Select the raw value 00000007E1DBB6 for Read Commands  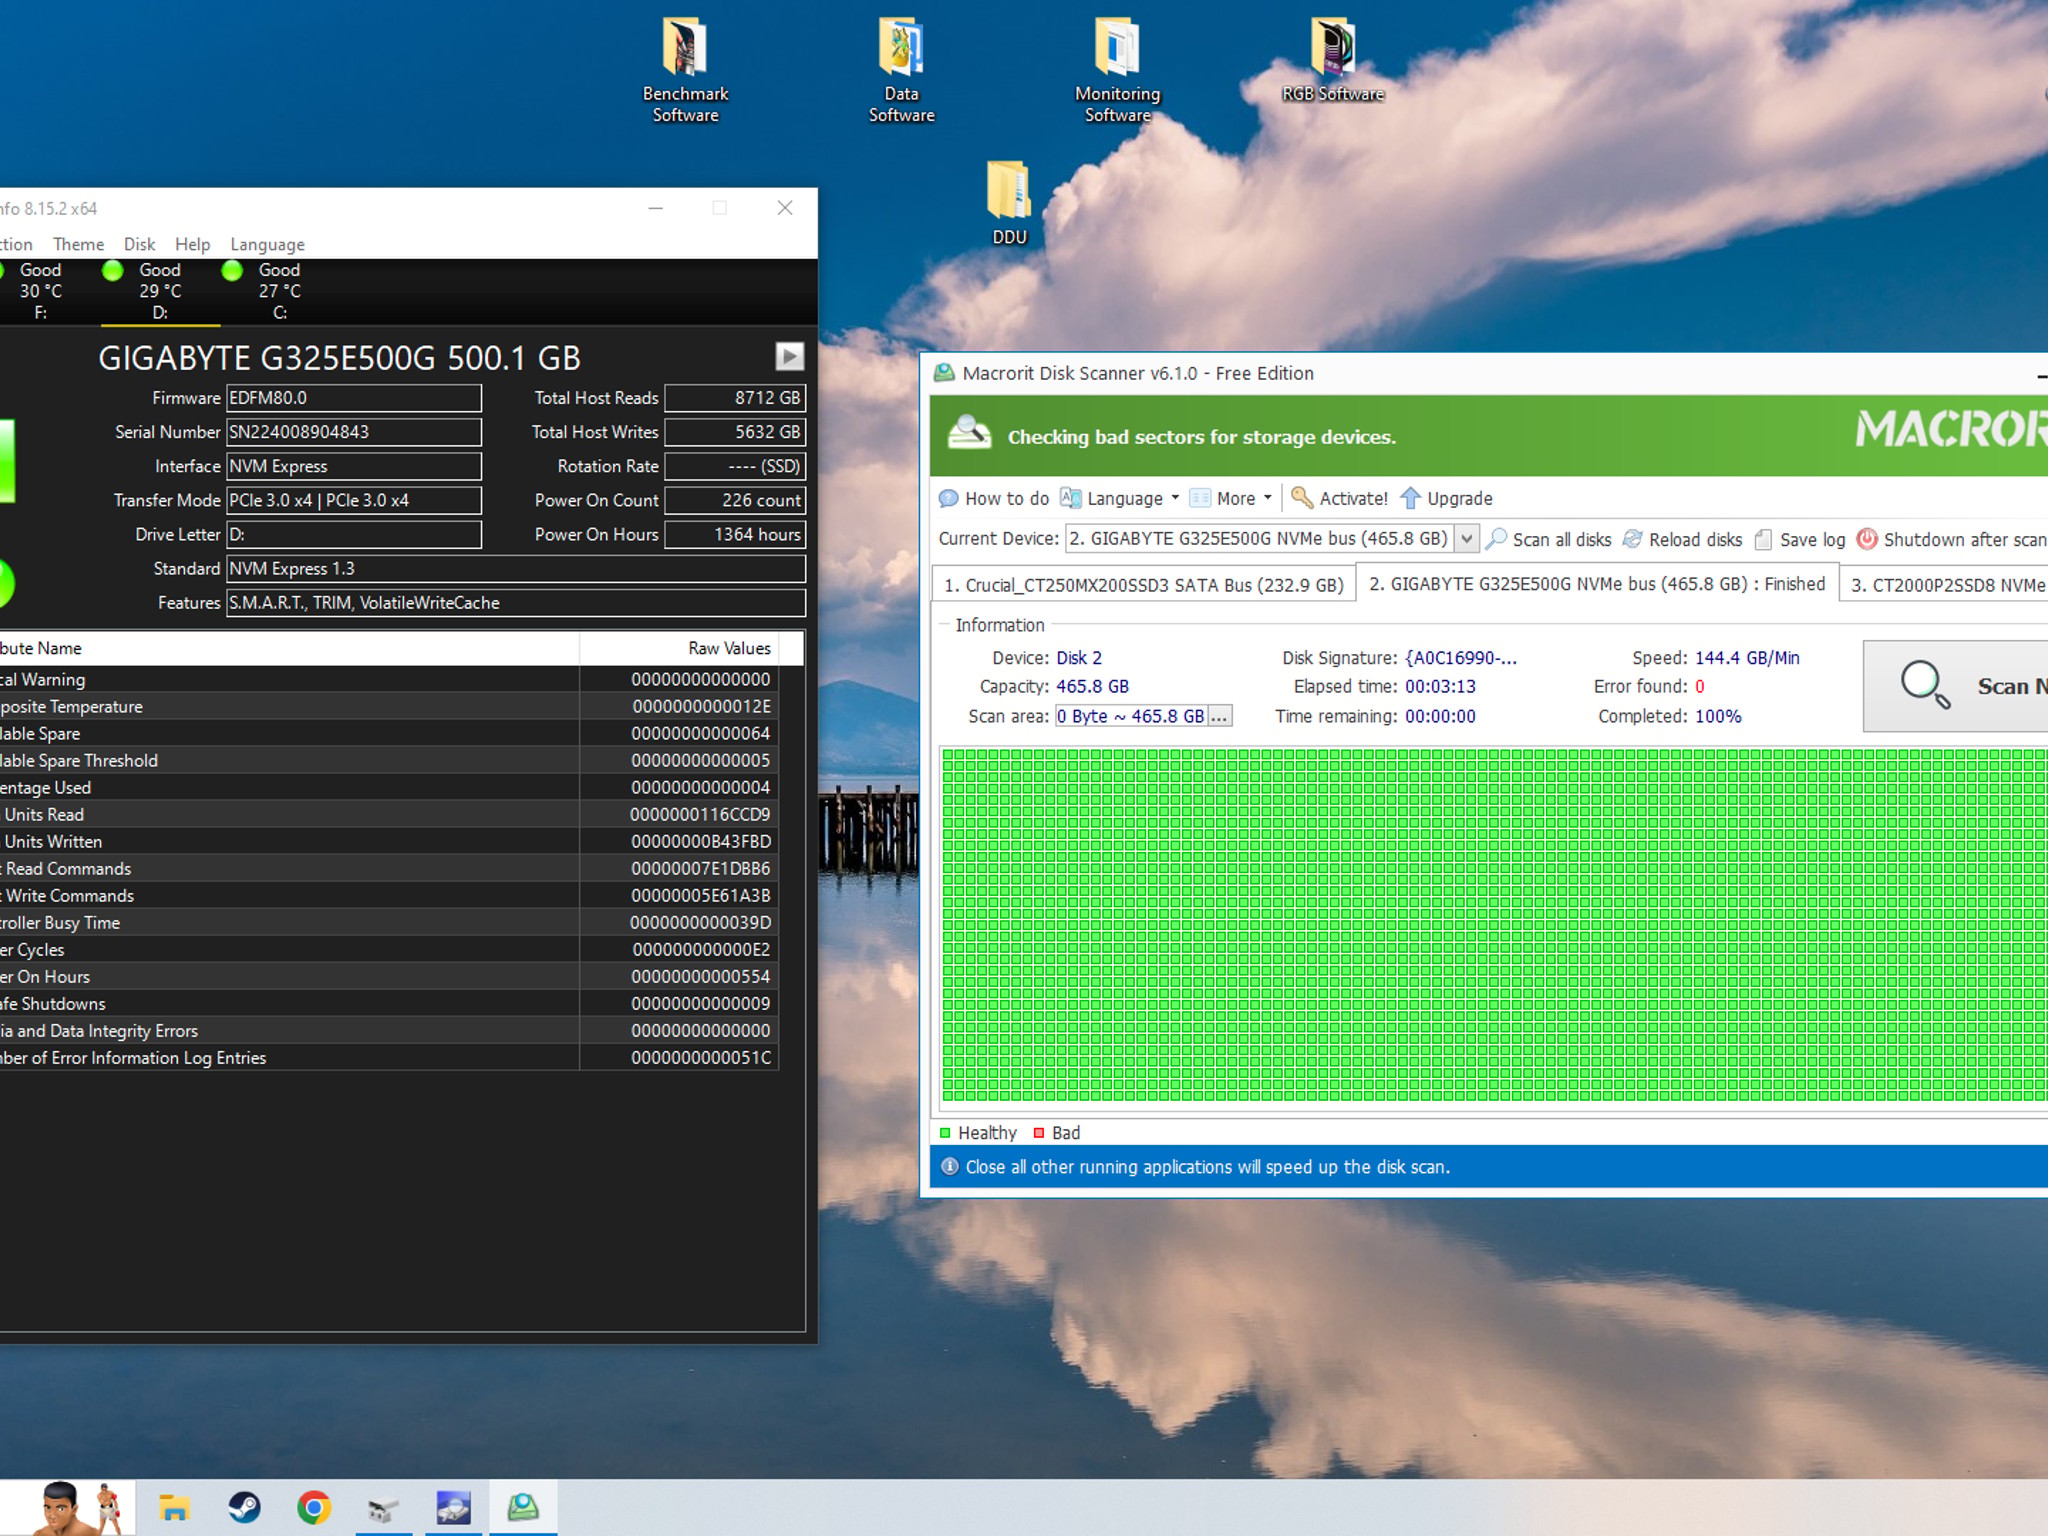(700, 868)
